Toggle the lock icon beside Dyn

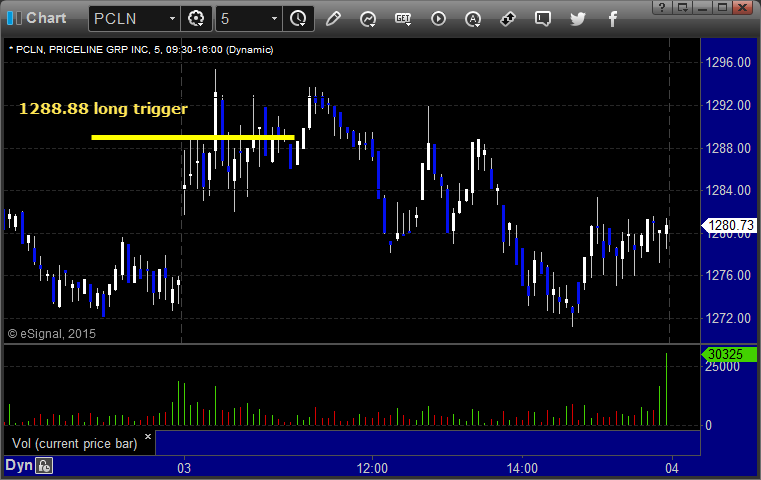point(44,466)
